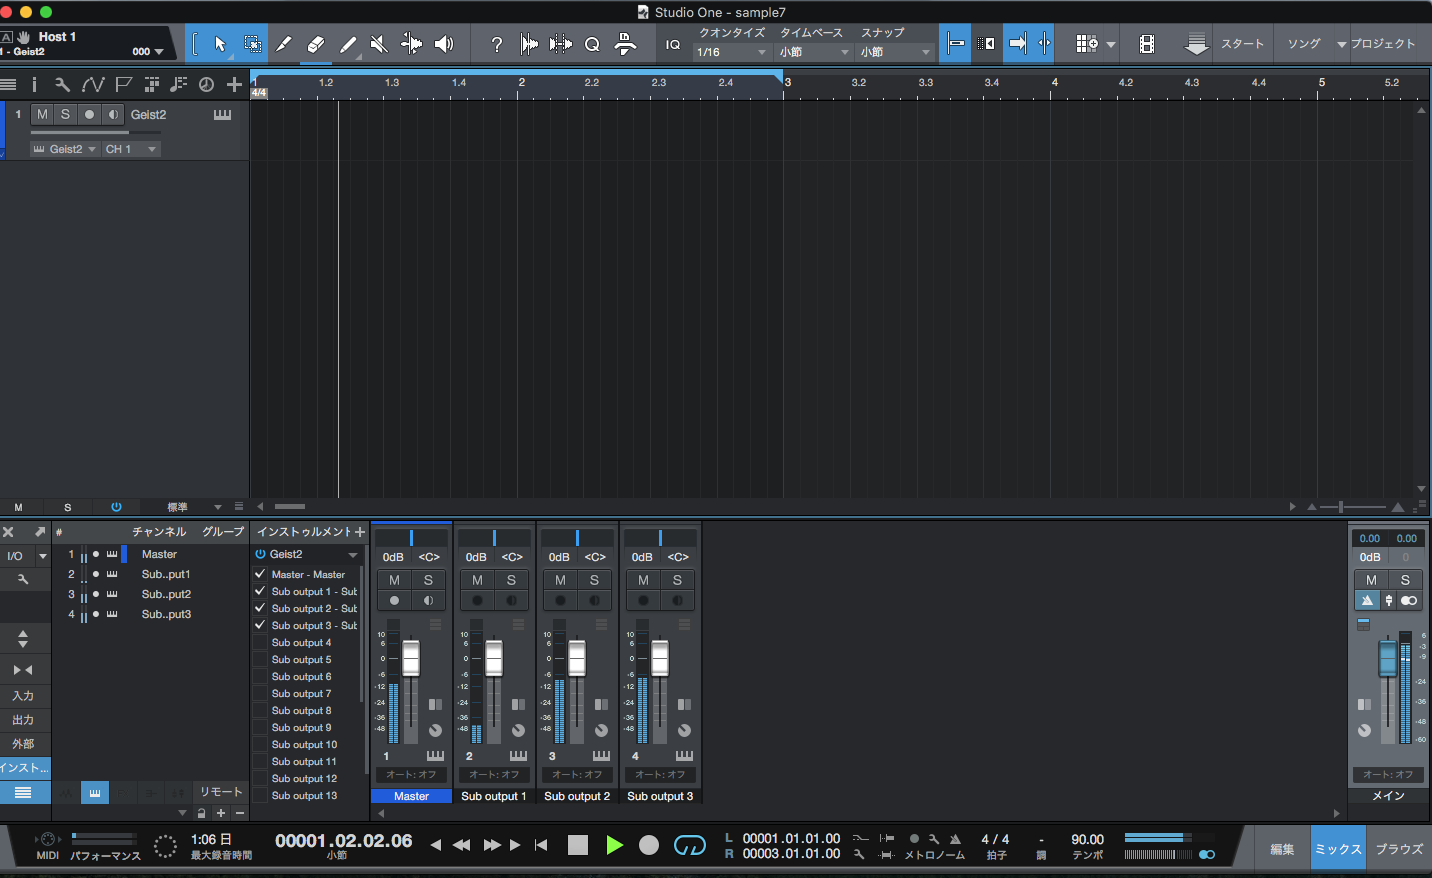Screen dimensions: 1432x878
Task: Uncheck Sub output 1 checkbox
Action: click(x=260, y=591)
